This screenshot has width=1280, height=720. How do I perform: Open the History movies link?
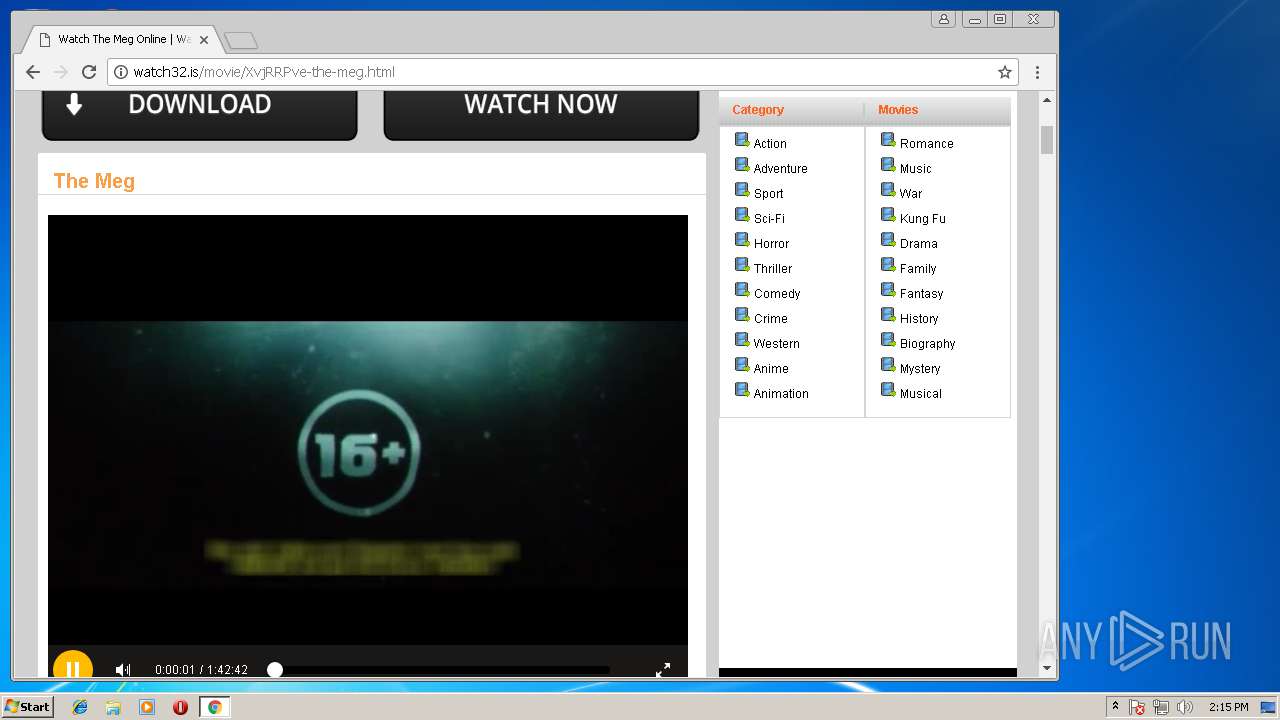(x=919, y=318)
